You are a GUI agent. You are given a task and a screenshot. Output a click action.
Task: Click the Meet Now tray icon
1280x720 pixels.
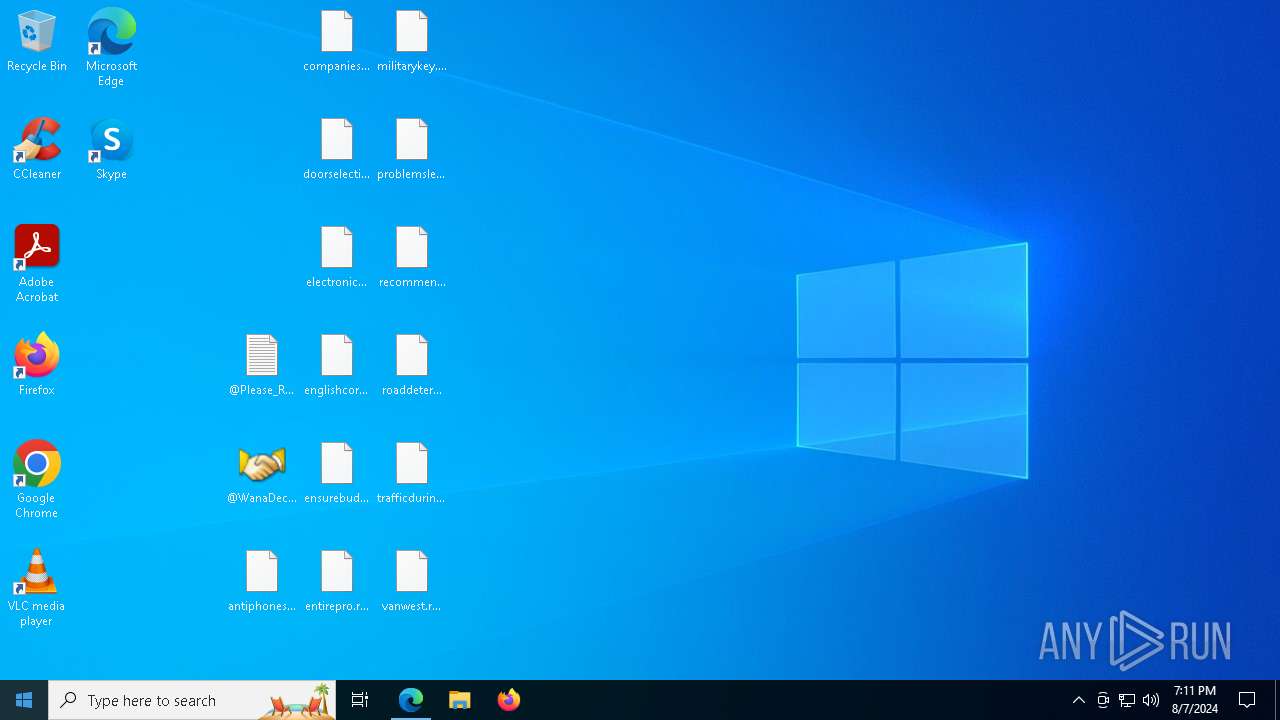[1103, 700]
